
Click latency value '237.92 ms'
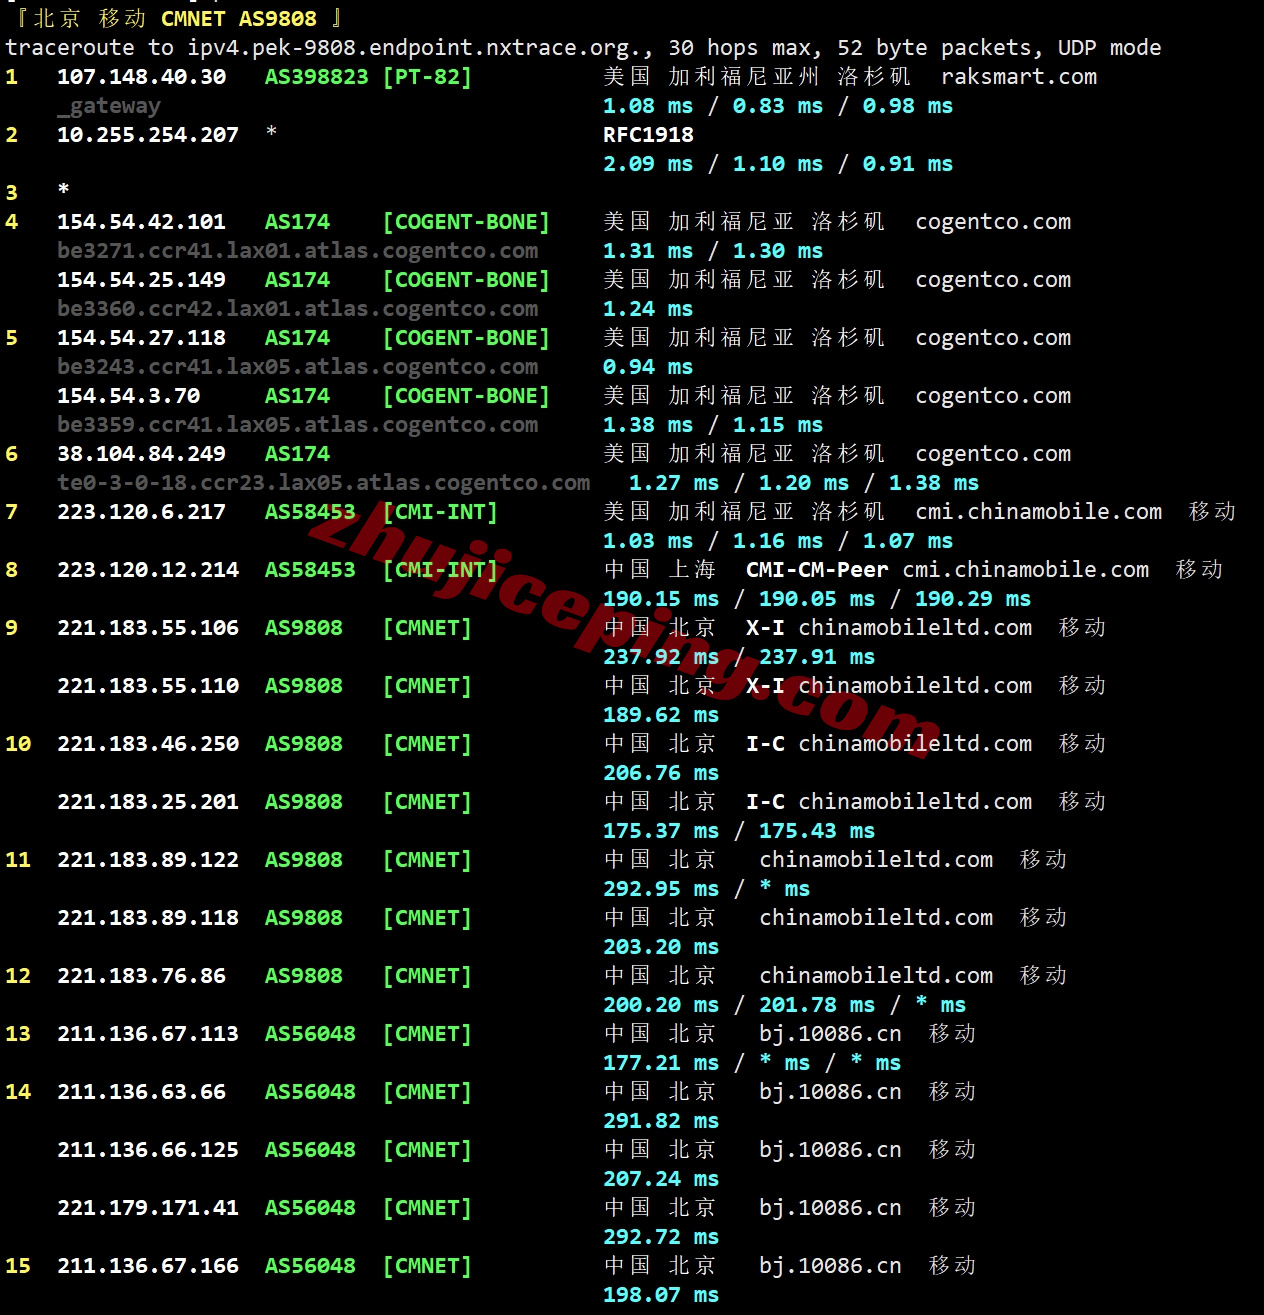click(x=661, y=657)
